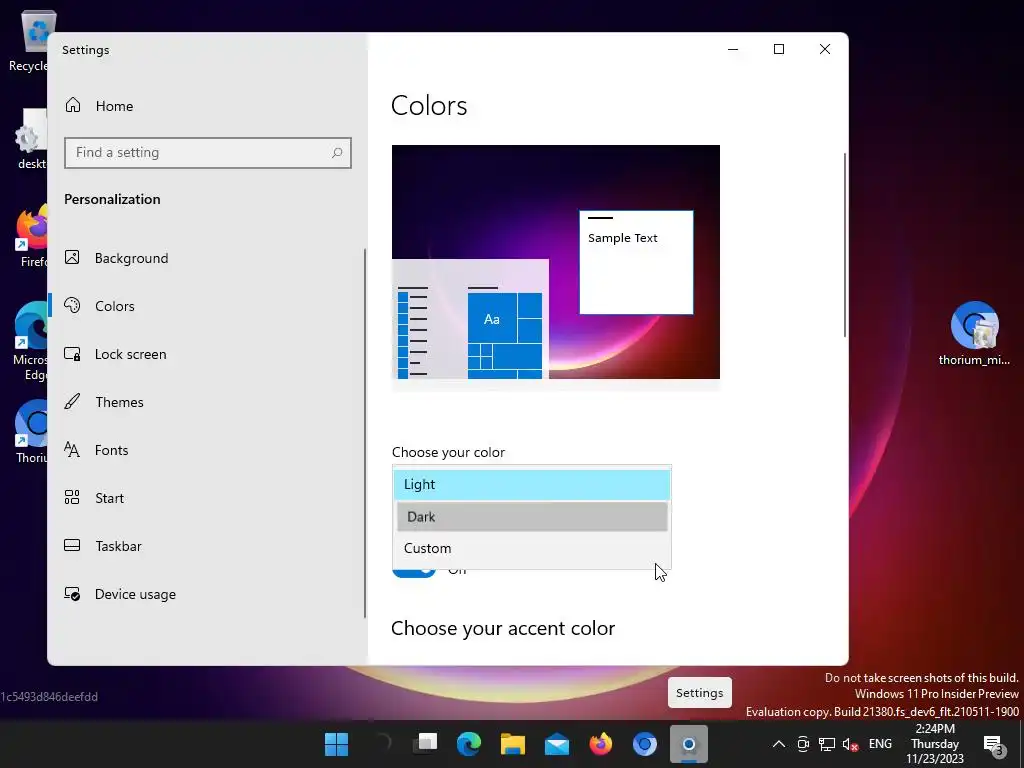Open Task View from taskbar
The height and width of the screenshot is (768, 1024).
pyautogui.click(x=425, y=744)
